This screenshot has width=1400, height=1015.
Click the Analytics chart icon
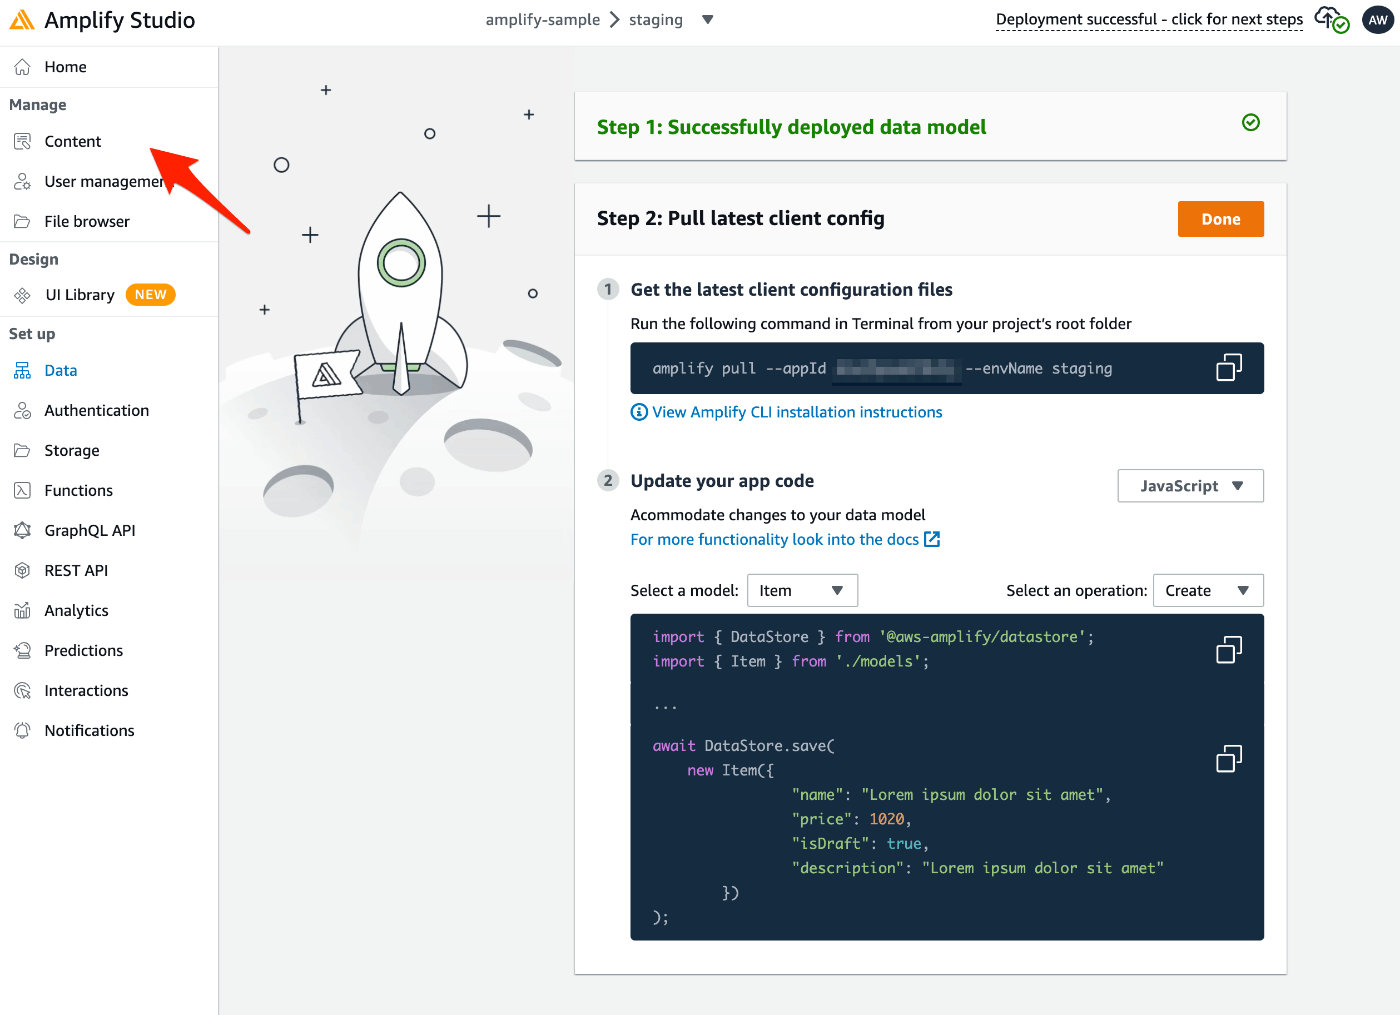coord(22,611)
